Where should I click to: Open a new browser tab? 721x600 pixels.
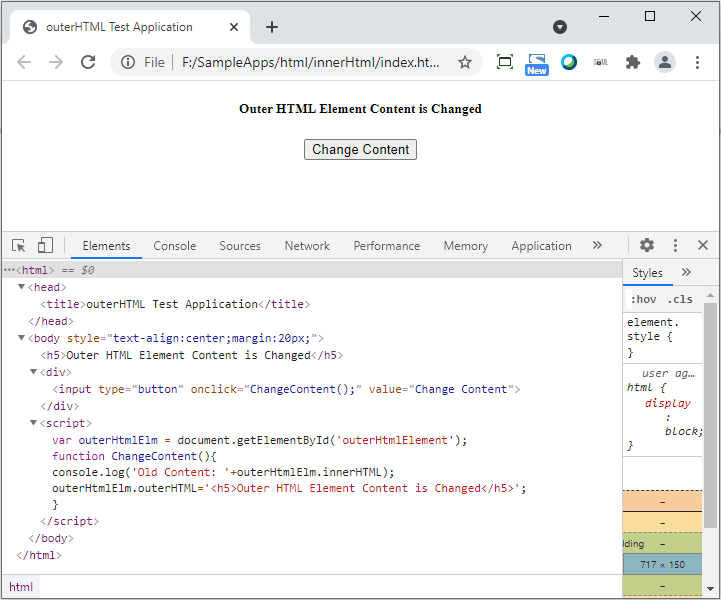coord(272,27)
